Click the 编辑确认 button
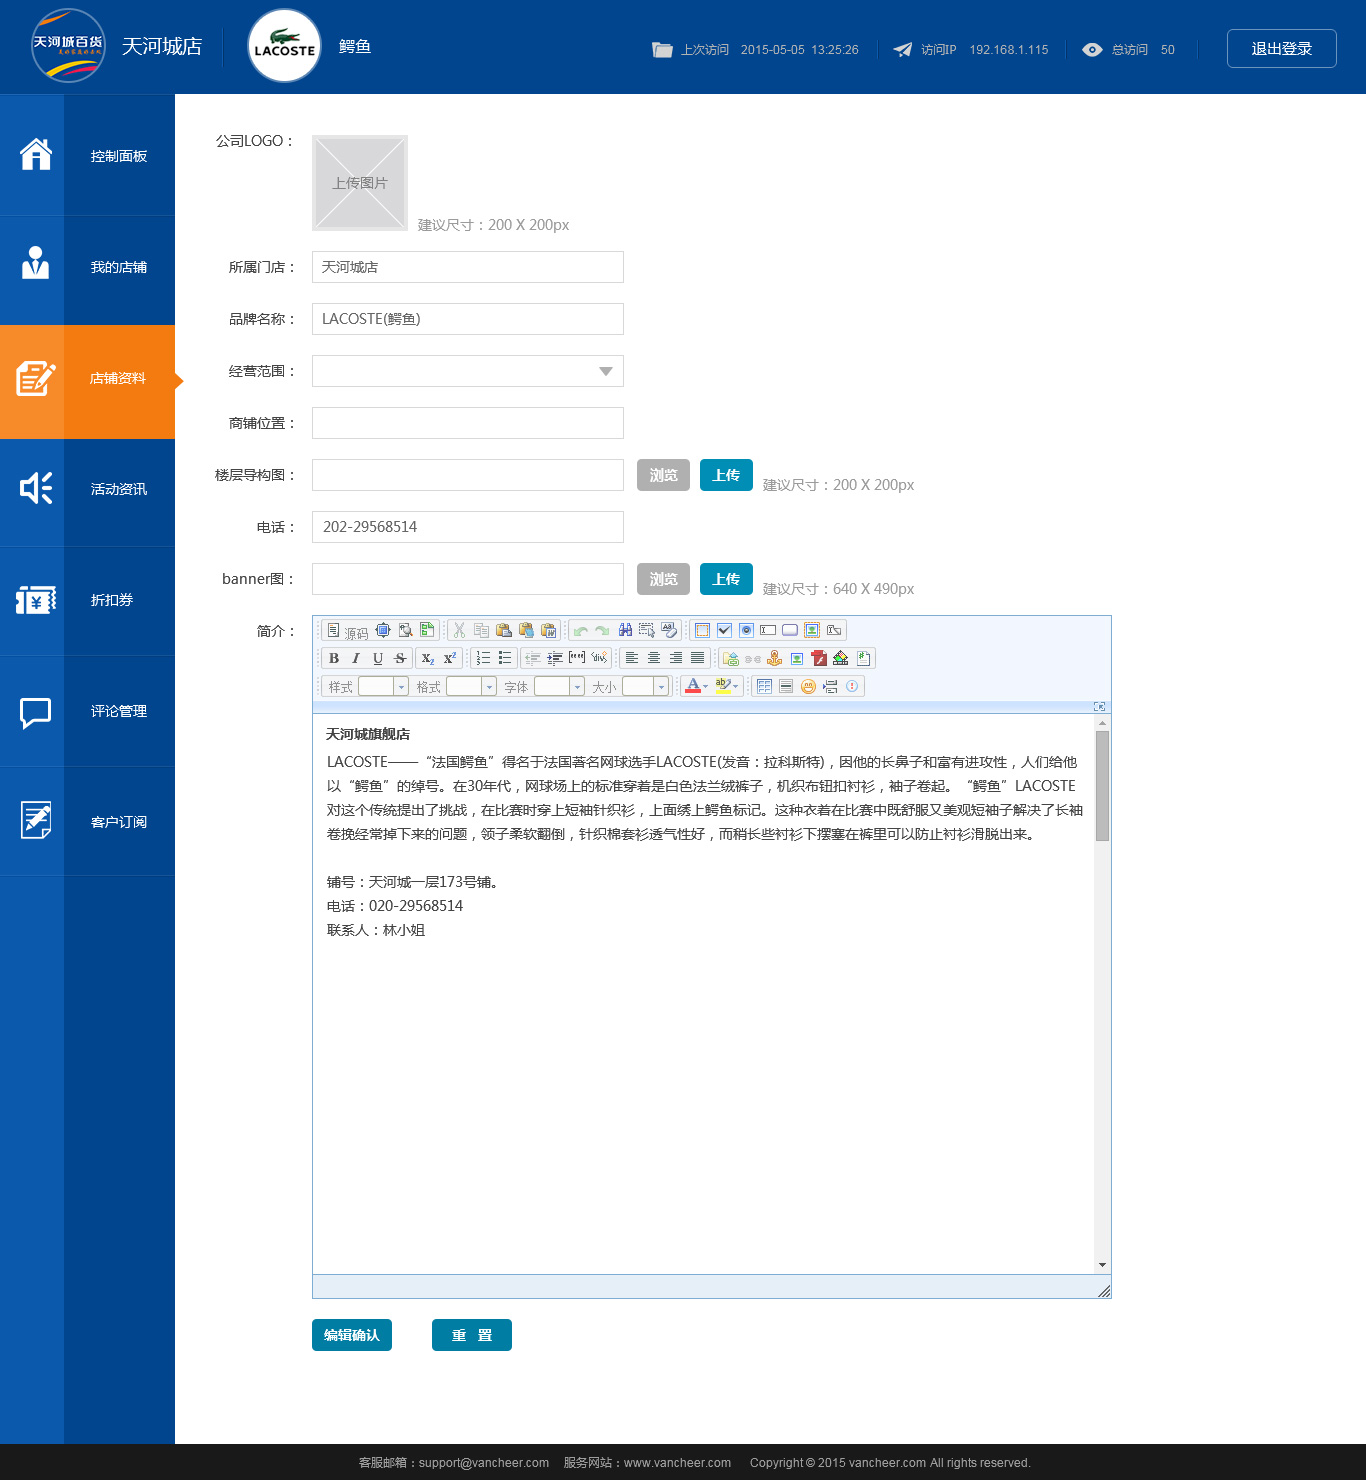This screenshot has height=1480, width=1366. [x=352, y=1335]
